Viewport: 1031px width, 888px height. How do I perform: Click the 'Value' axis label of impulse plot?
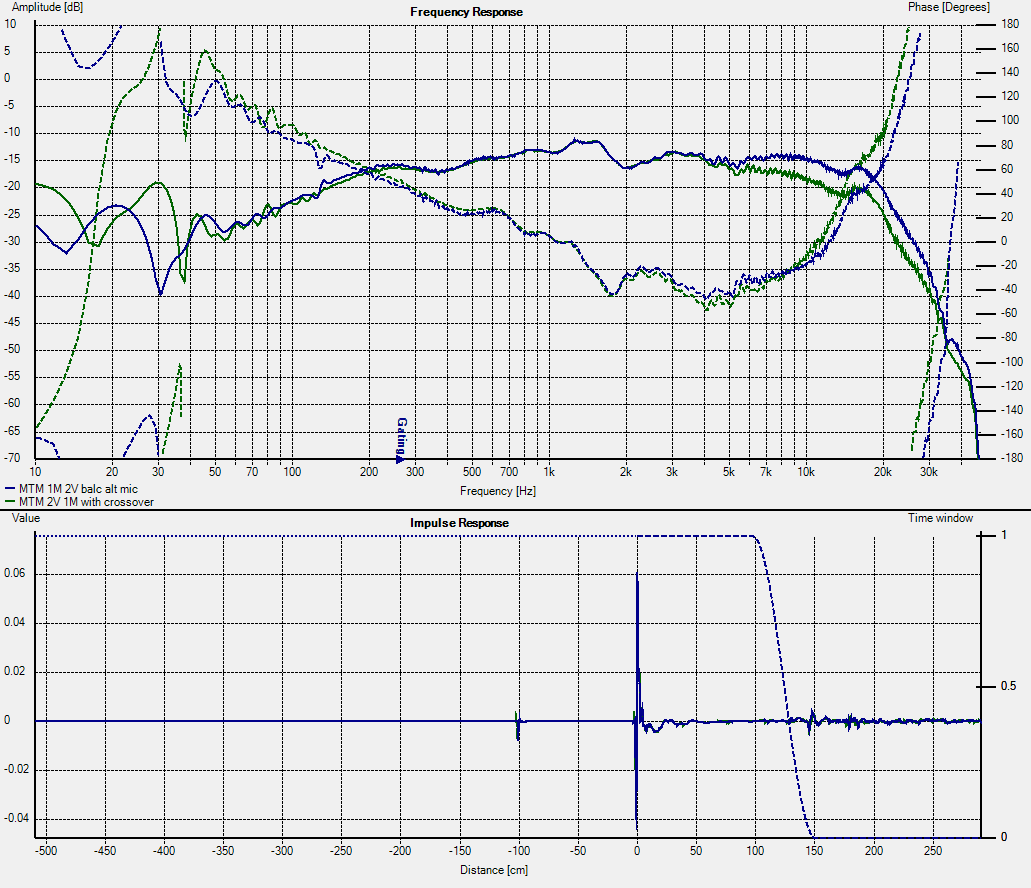tap(26, 518)
